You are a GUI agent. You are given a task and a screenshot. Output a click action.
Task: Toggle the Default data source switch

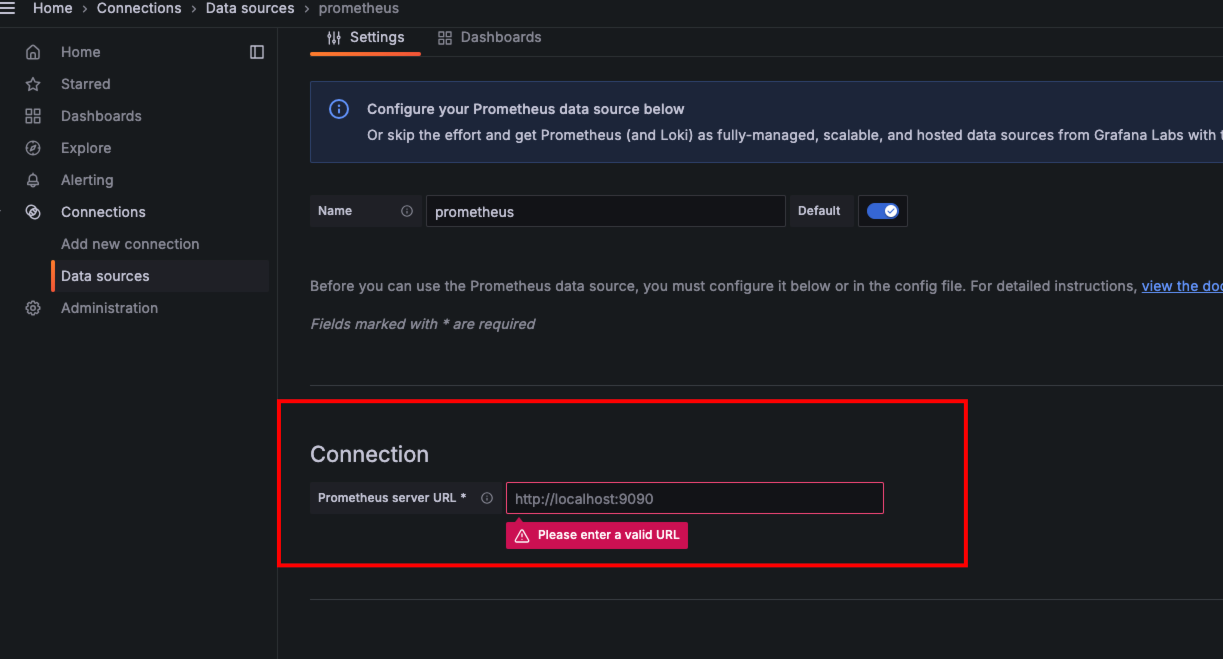tap(883, 211)
